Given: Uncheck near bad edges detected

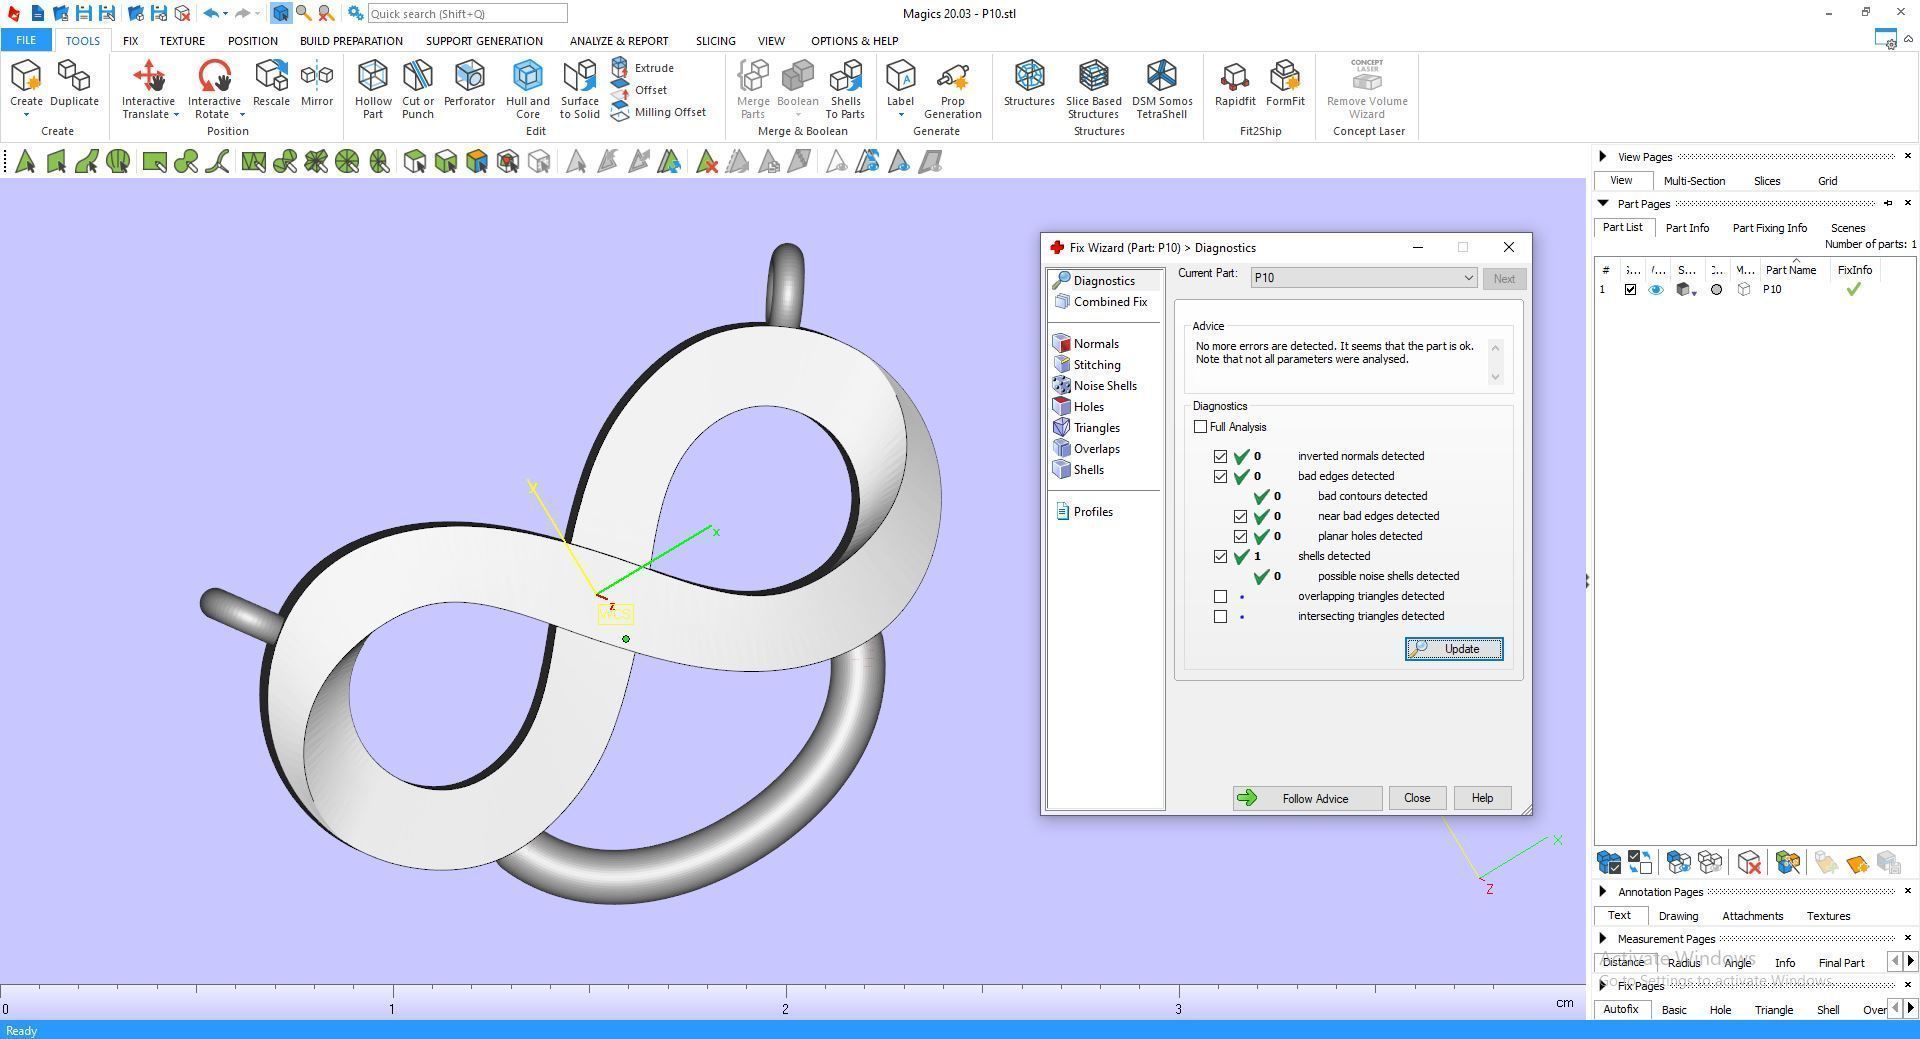Looking at the screenshot, I should point(1240,516).
